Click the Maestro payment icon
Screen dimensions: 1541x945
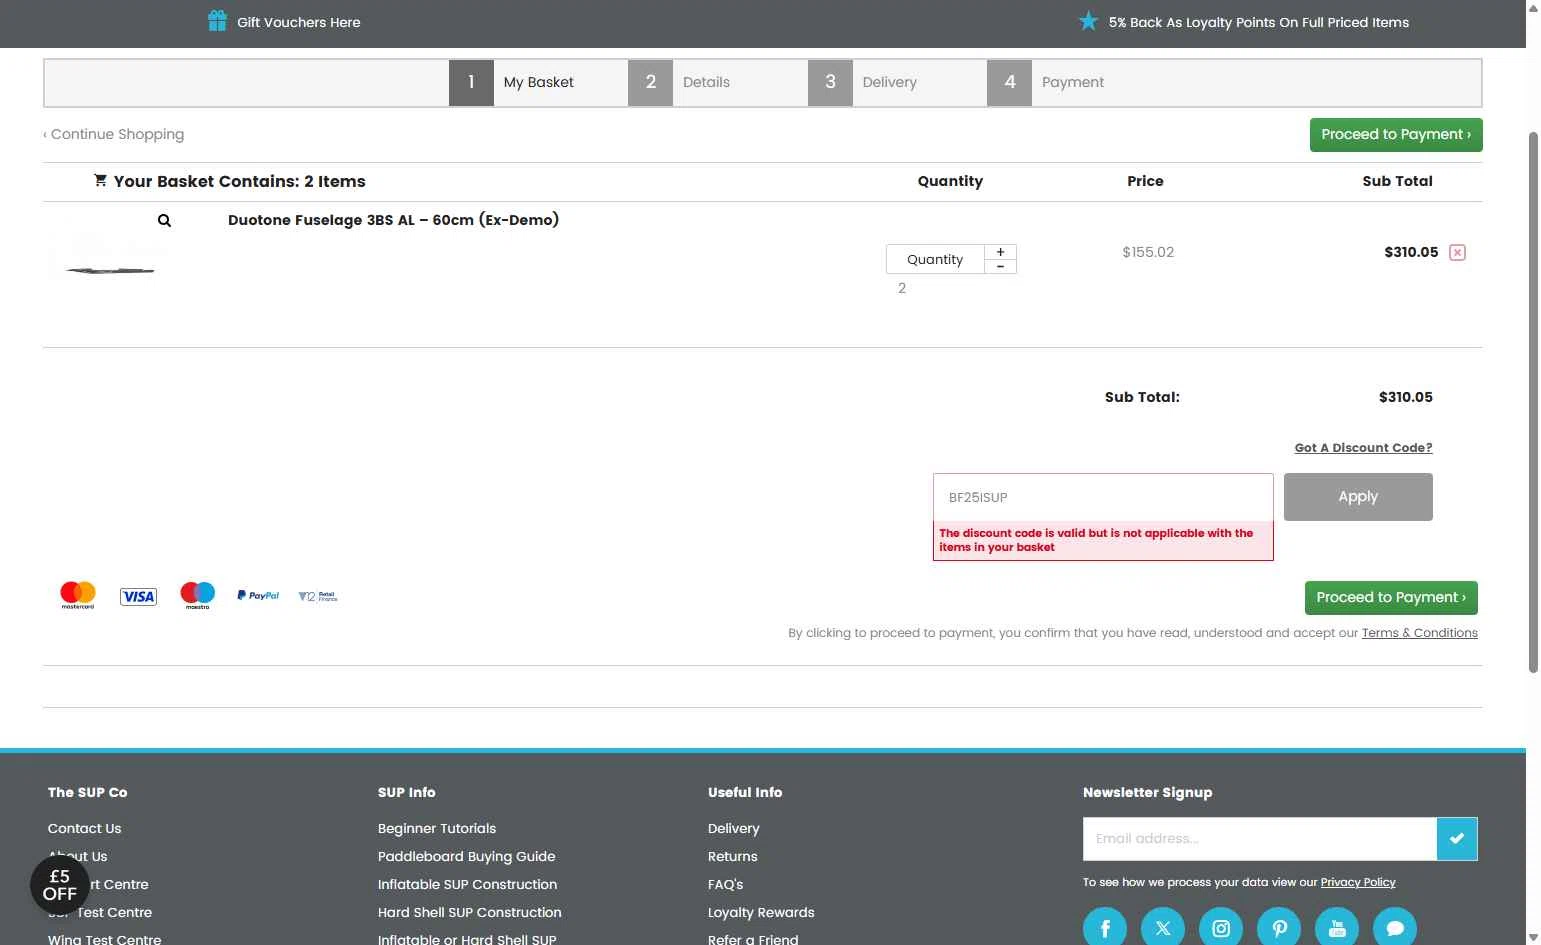(x=197, y=595)
